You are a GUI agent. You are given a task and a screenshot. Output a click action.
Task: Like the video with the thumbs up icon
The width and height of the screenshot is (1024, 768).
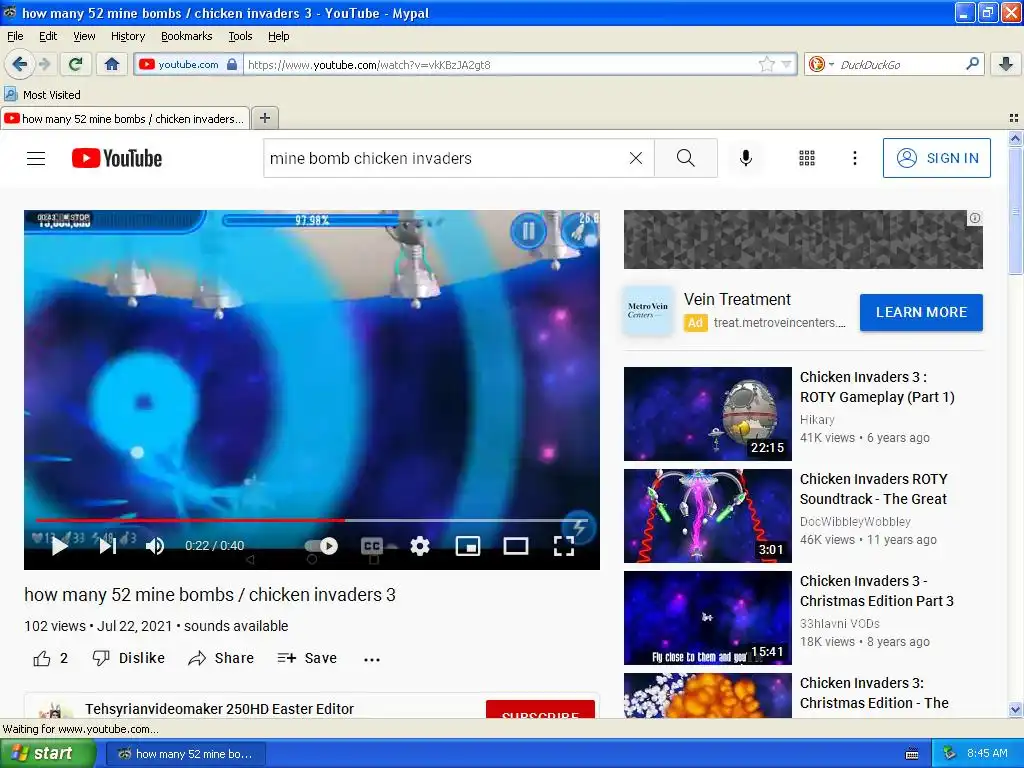42,658
